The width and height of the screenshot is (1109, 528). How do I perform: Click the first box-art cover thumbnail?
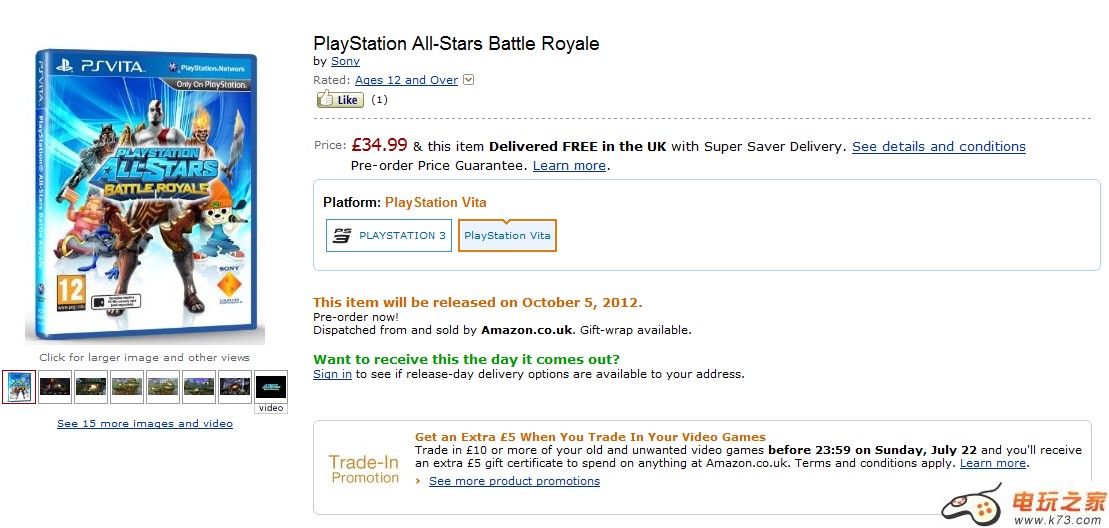click(x=19, y=386)
